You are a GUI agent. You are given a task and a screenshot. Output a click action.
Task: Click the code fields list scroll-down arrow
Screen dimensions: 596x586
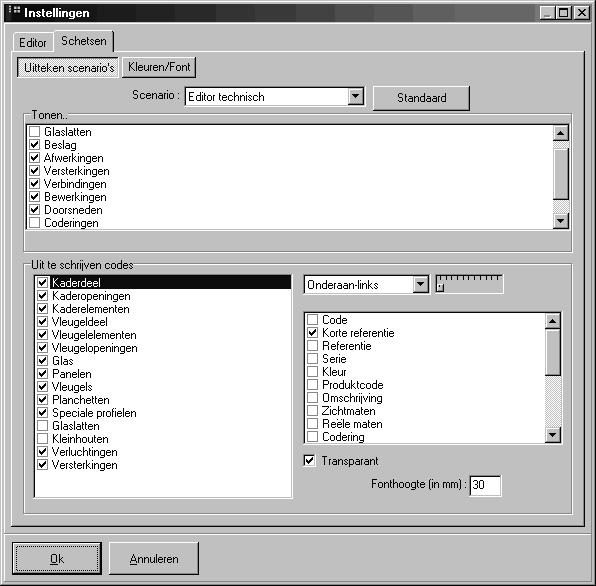(553, 435)
